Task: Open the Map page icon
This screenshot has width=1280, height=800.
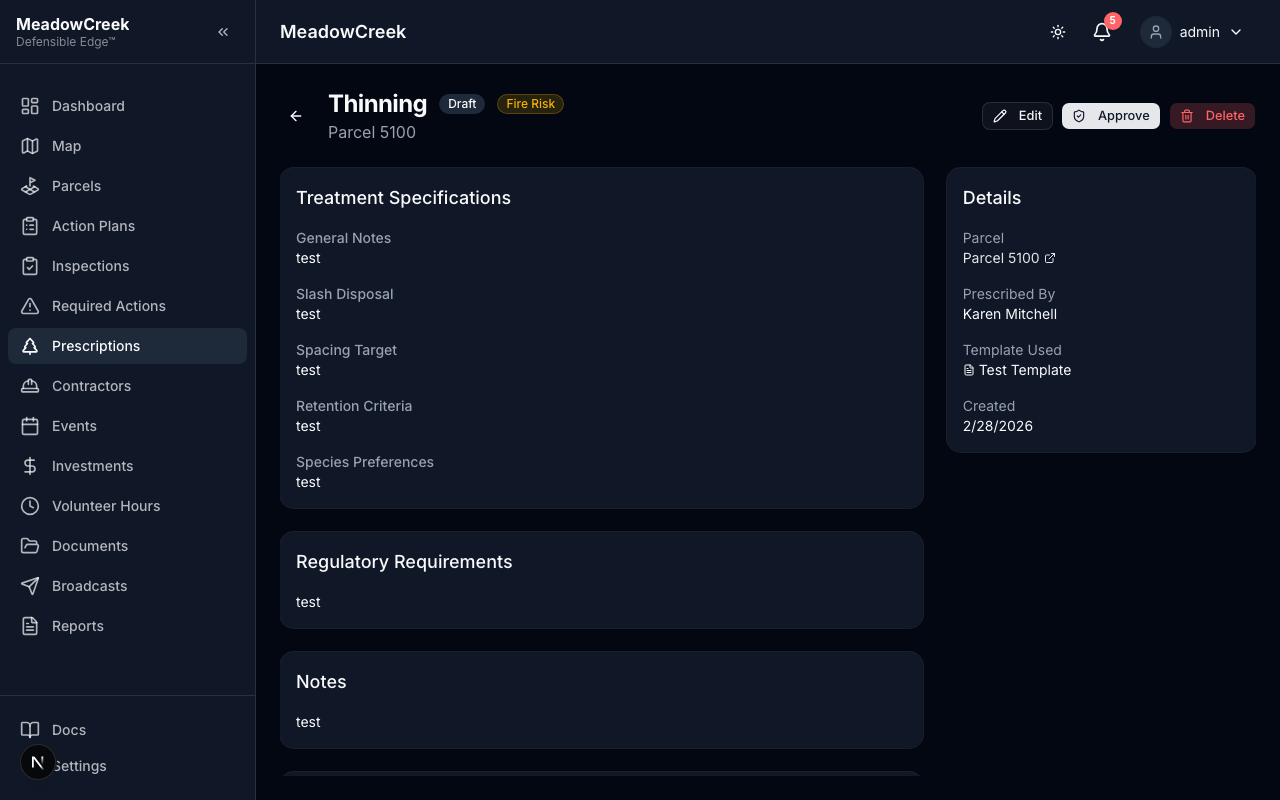Action: click(30, 146)
